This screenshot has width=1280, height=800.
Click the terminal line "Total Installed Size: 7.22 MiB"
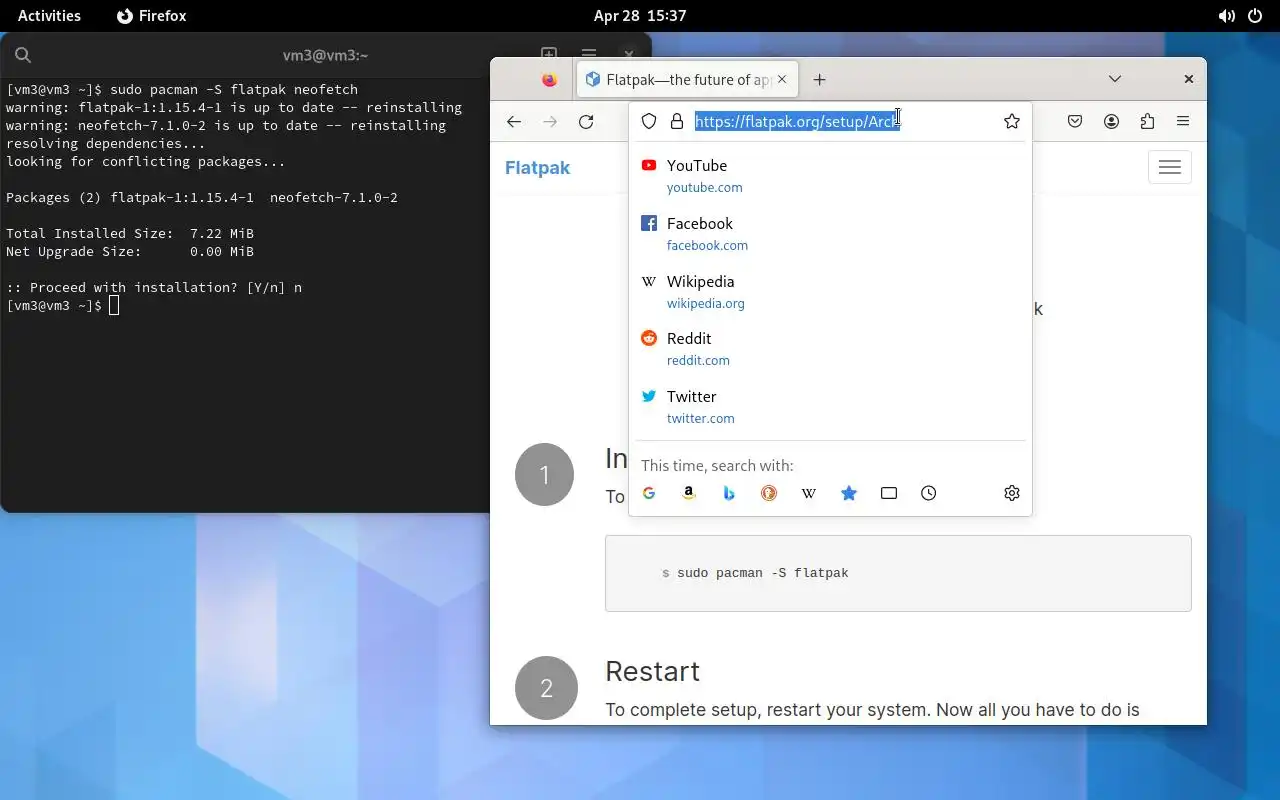130,233
